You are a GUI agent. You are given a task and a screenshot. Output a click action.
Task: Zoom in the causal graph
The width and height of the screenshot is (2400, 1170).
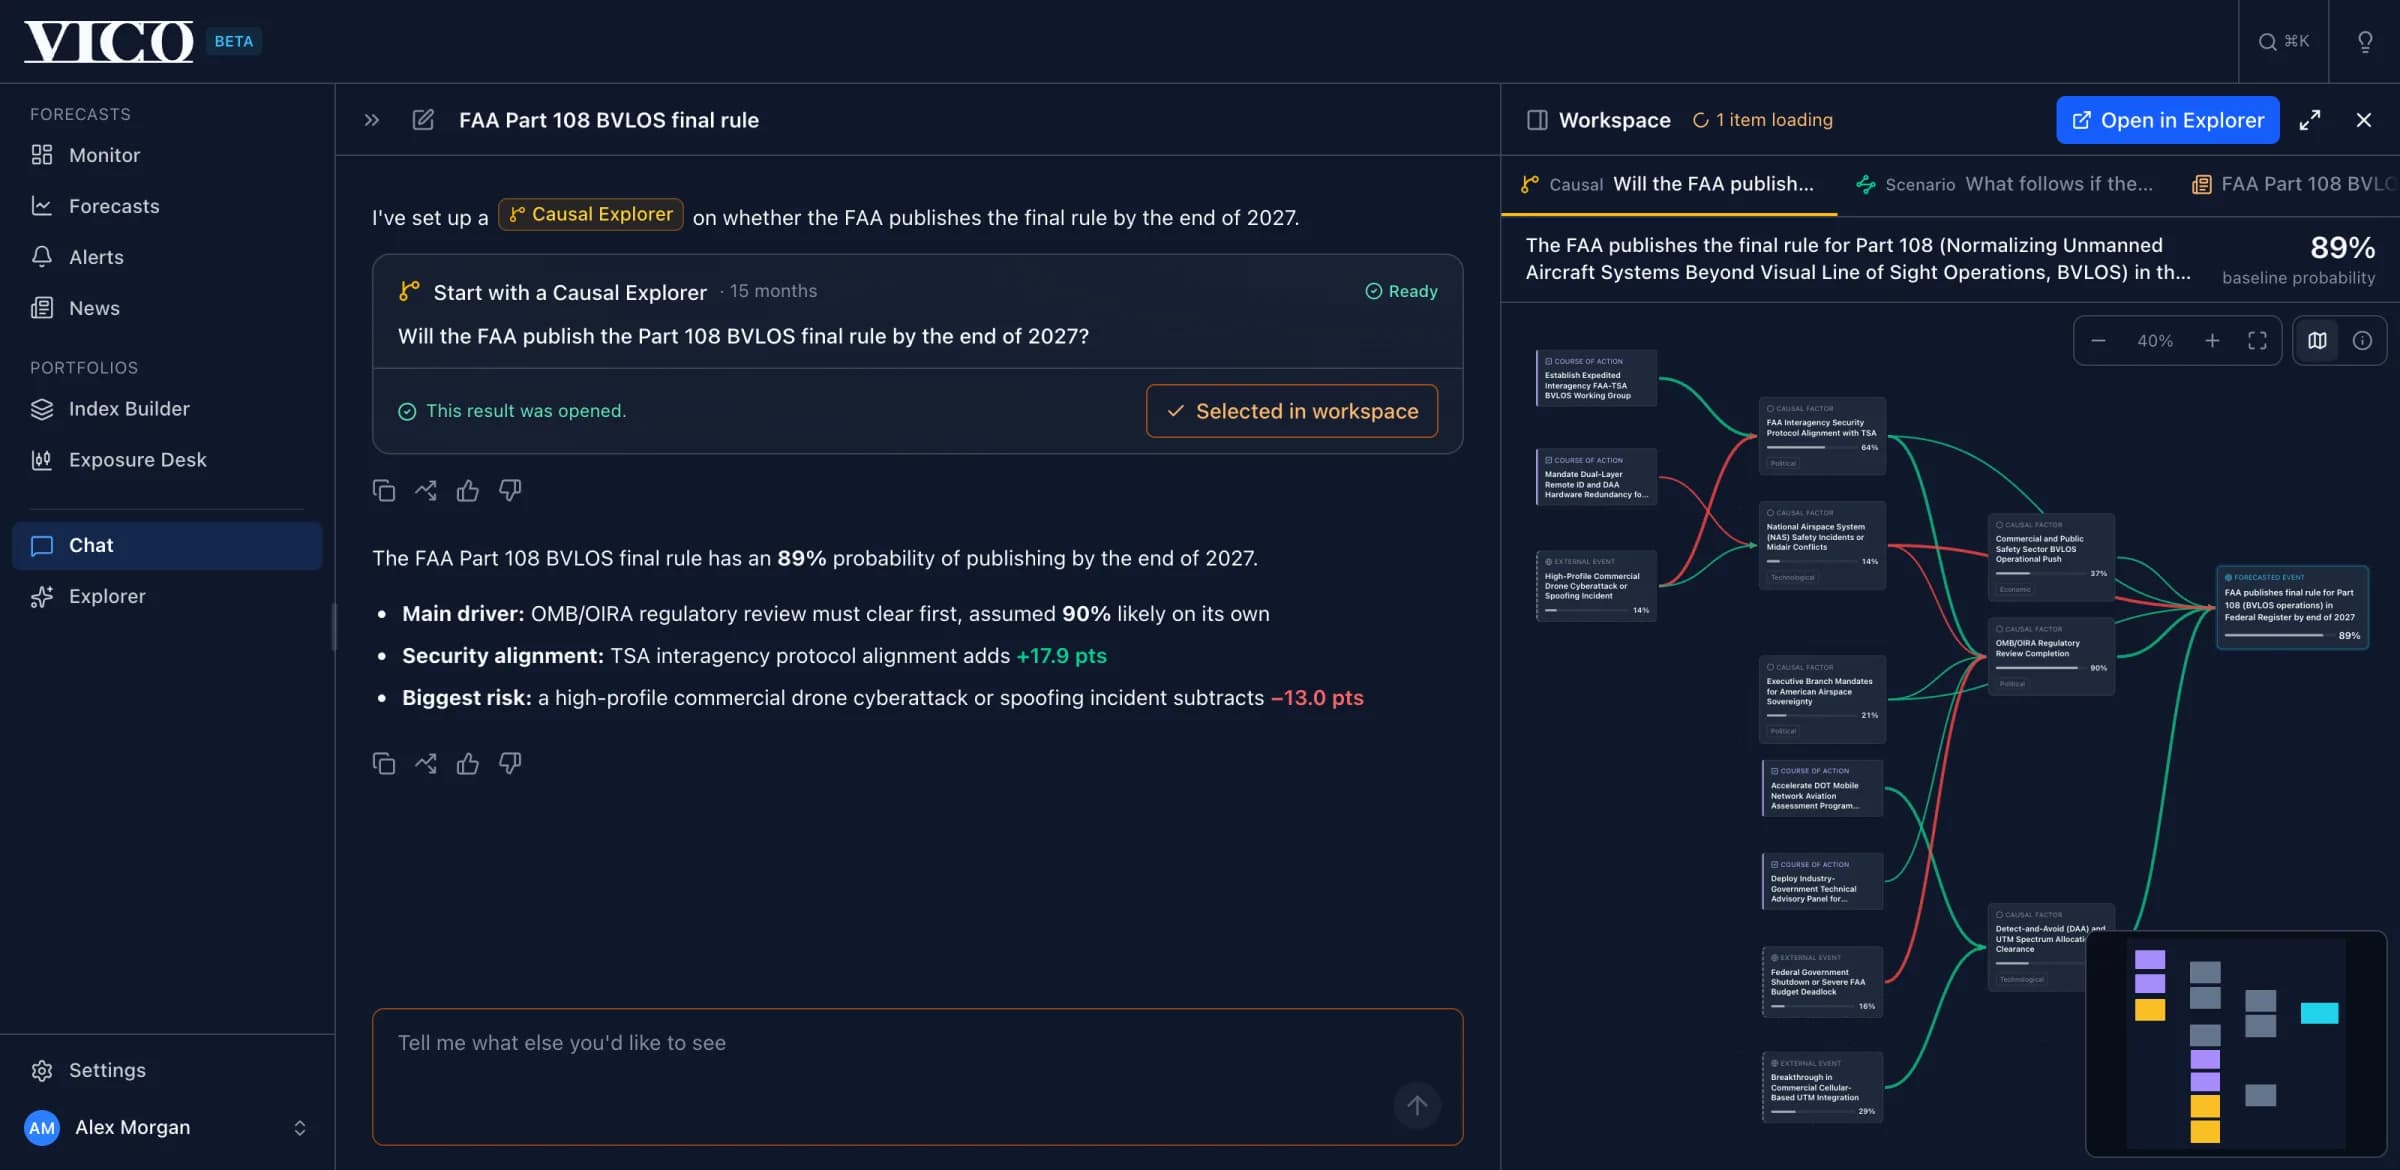2212,341
